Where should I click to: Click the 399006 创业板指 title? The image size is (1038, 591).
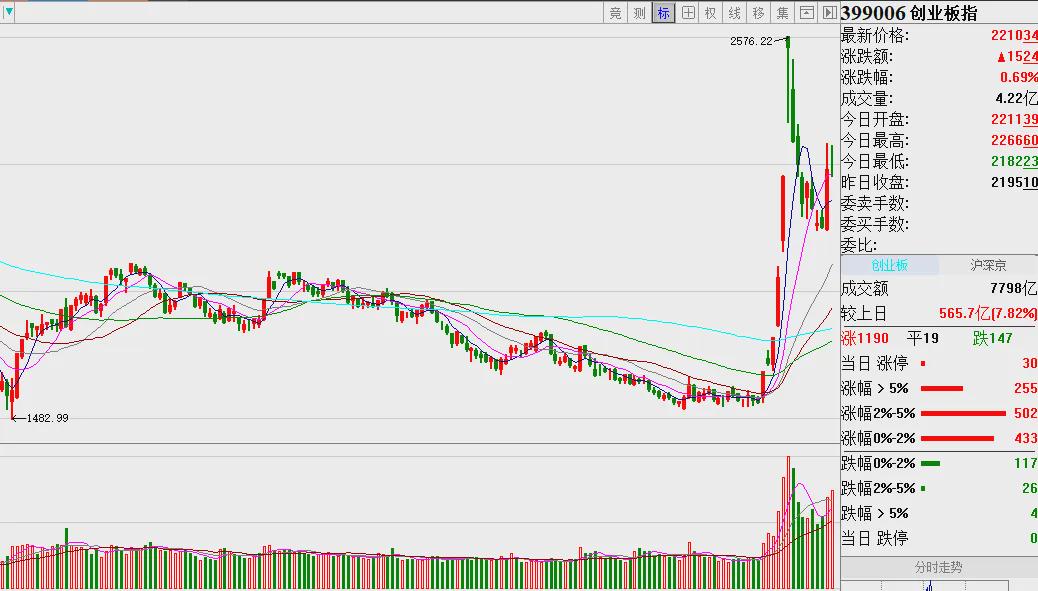908,13
